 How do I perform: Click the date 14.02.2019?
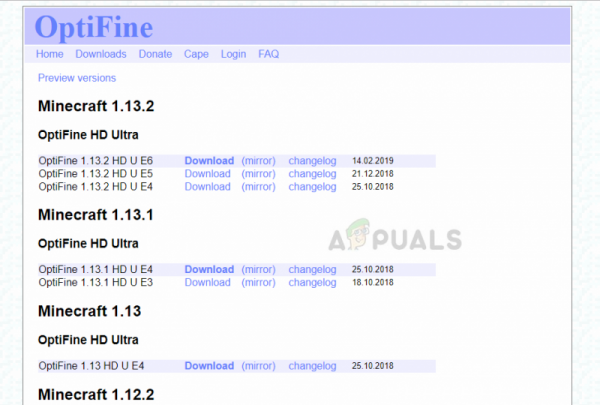click(x=373, y=161)
